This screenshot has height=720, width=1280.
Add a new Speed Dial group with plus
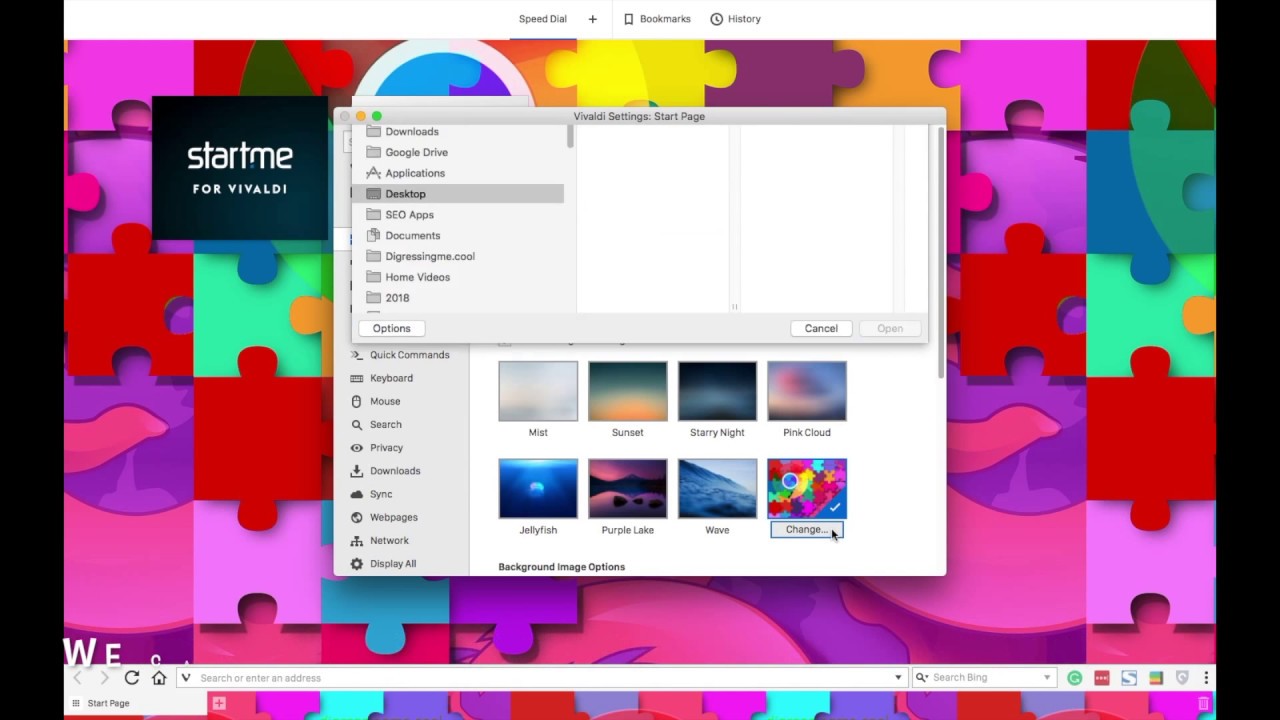click(592, 19)
